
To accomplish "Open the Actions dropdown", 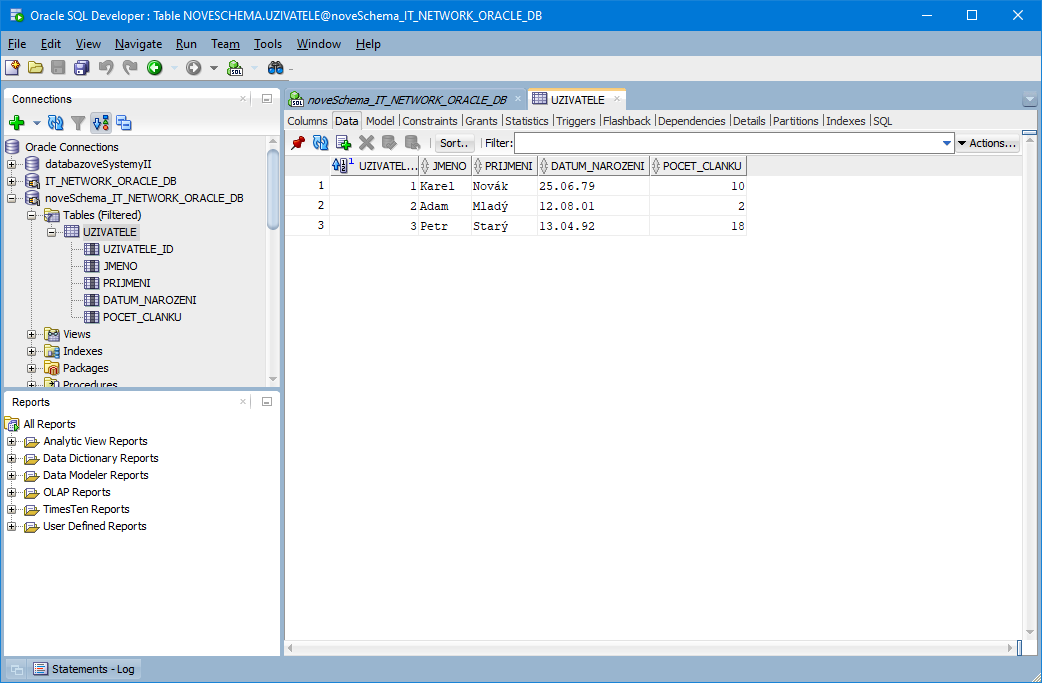I will click(x=987, y=143).
